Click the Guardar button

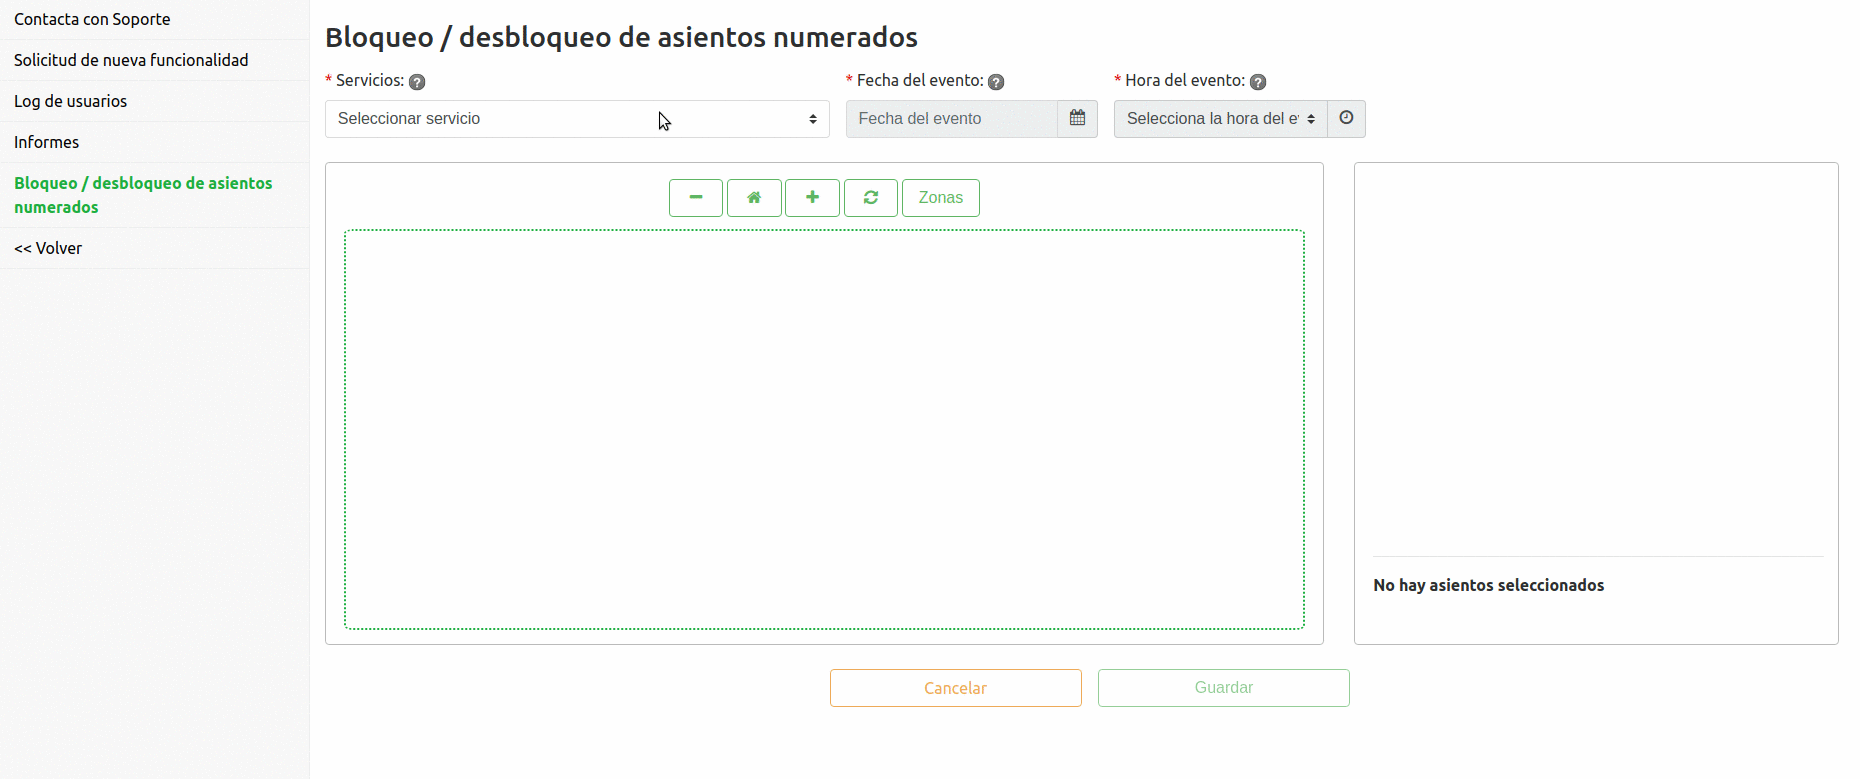[x=1224, y=688]
